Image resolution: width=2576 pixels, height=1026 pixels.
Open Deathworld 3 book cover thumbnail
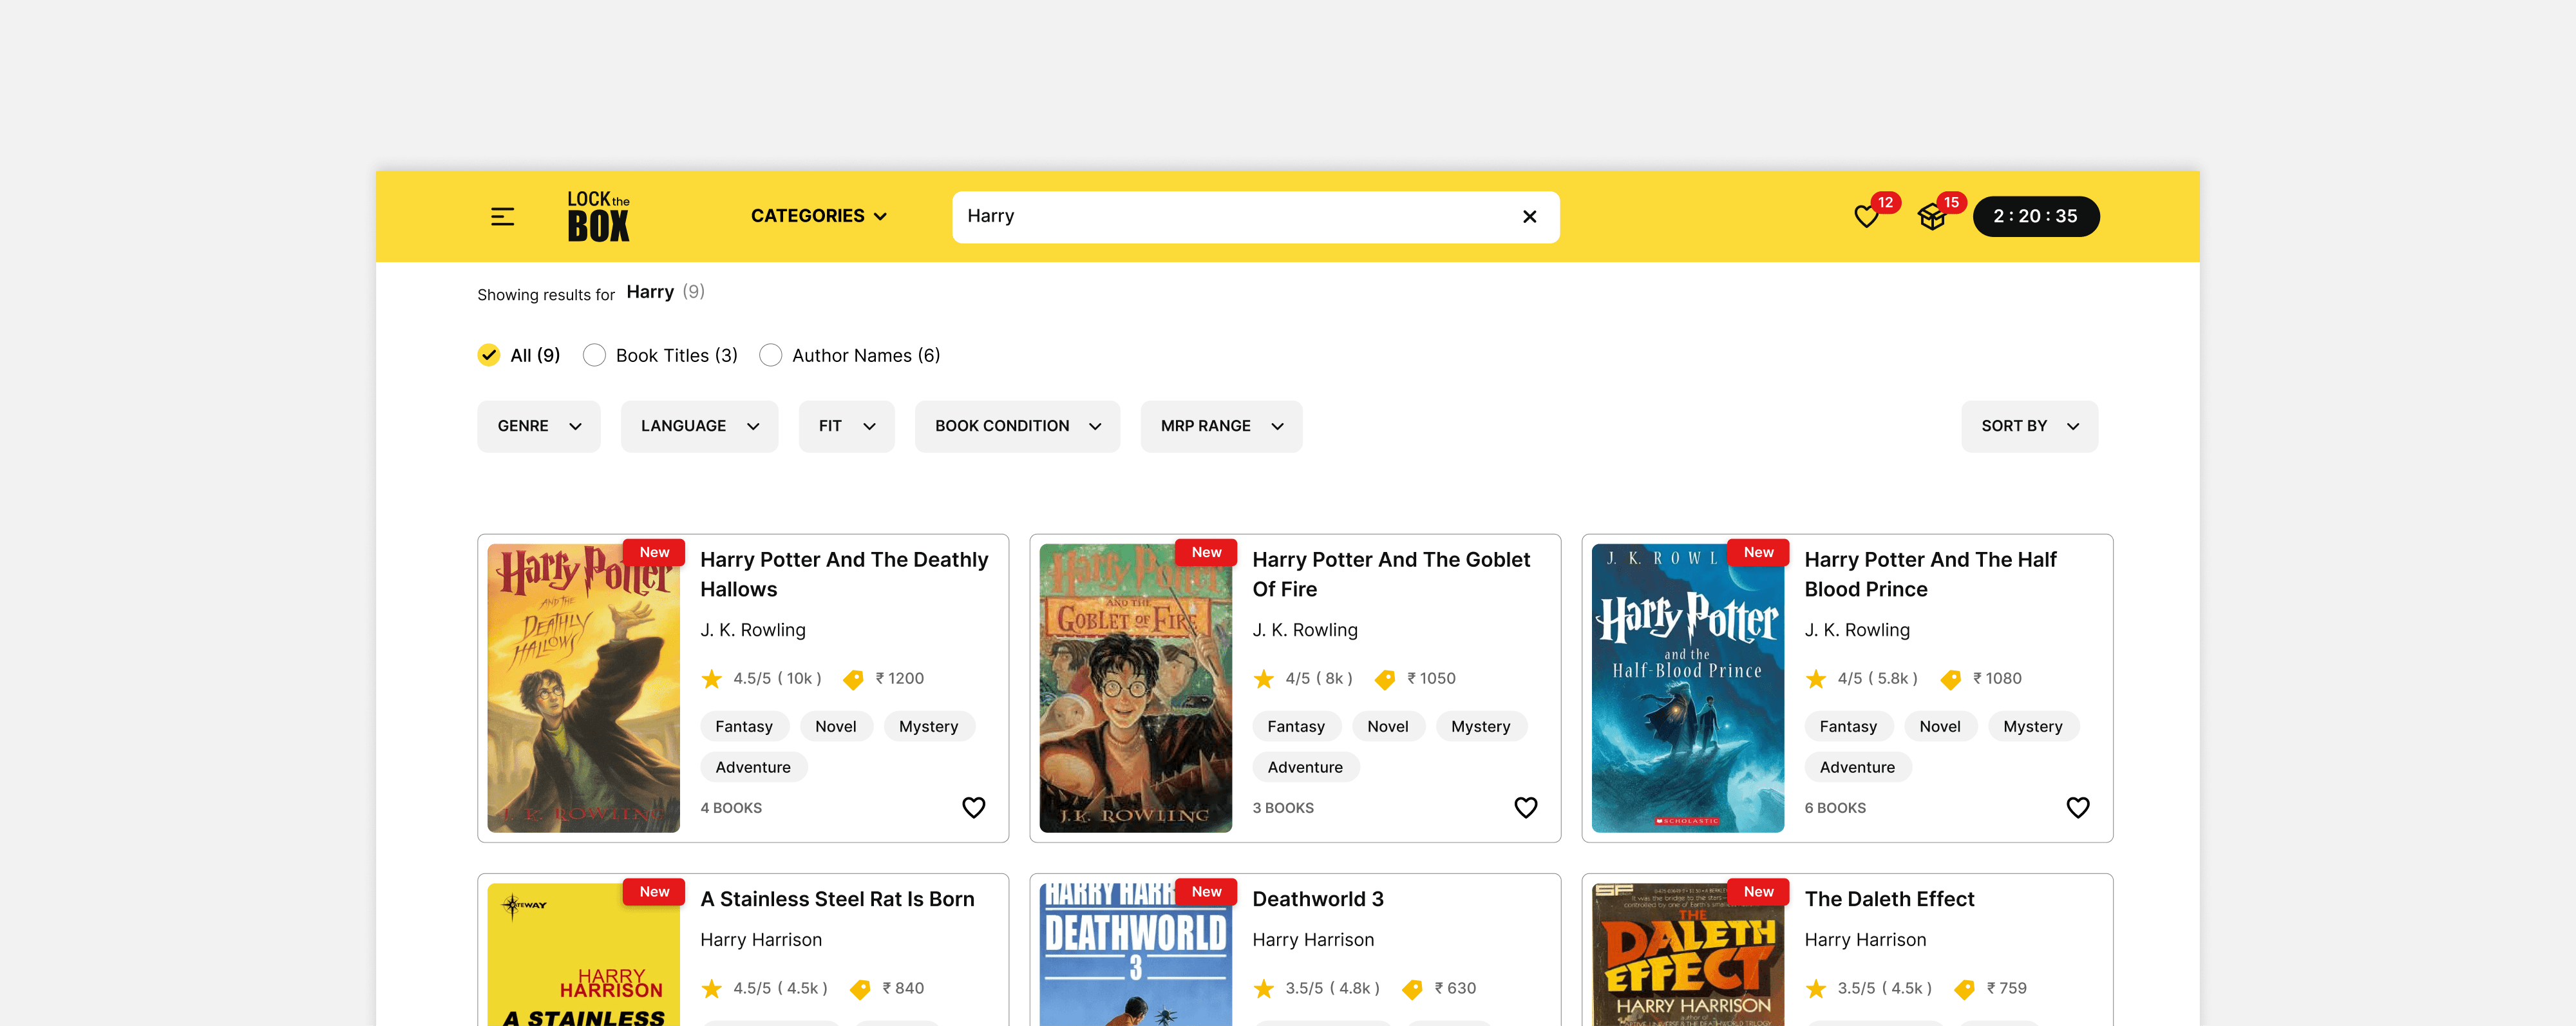pyautogui.click(x=1135, y=955)
